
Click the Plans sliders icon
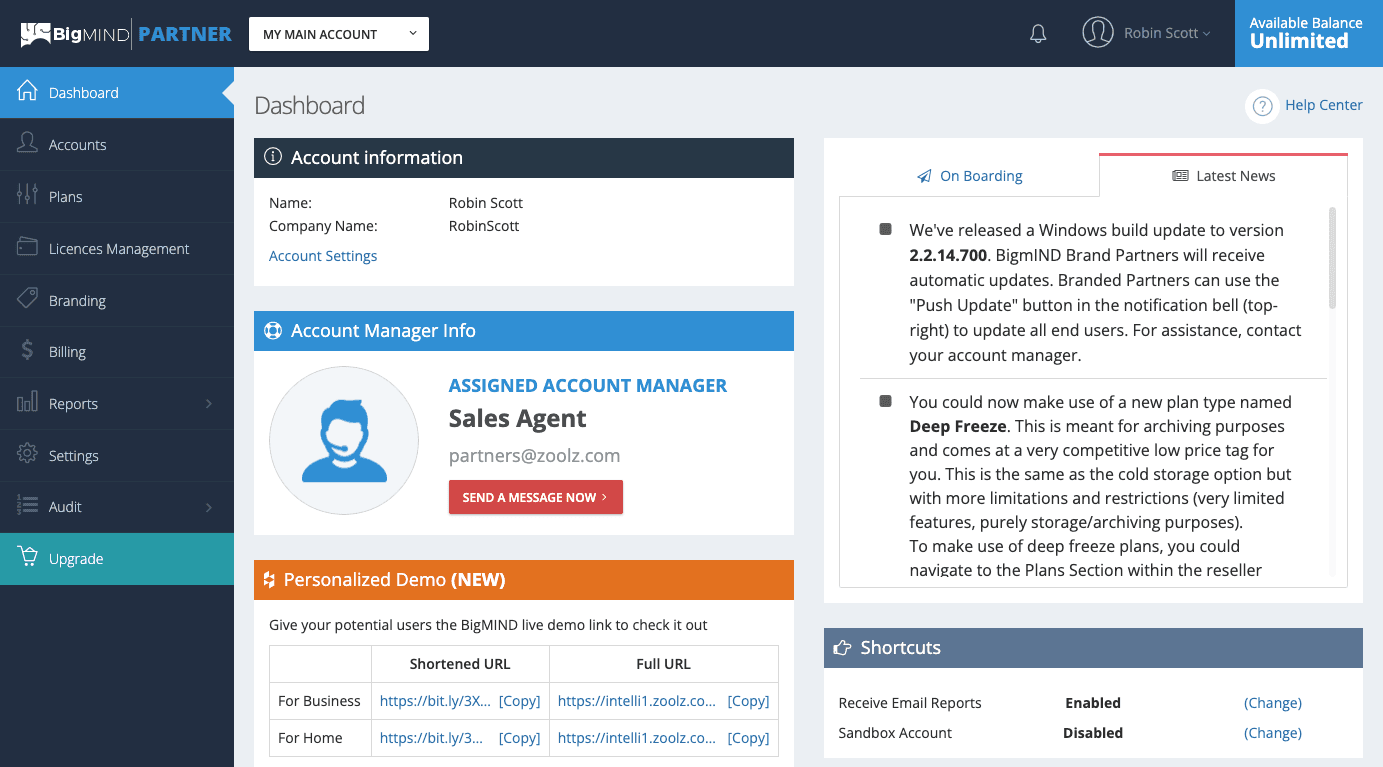point(27,196)
